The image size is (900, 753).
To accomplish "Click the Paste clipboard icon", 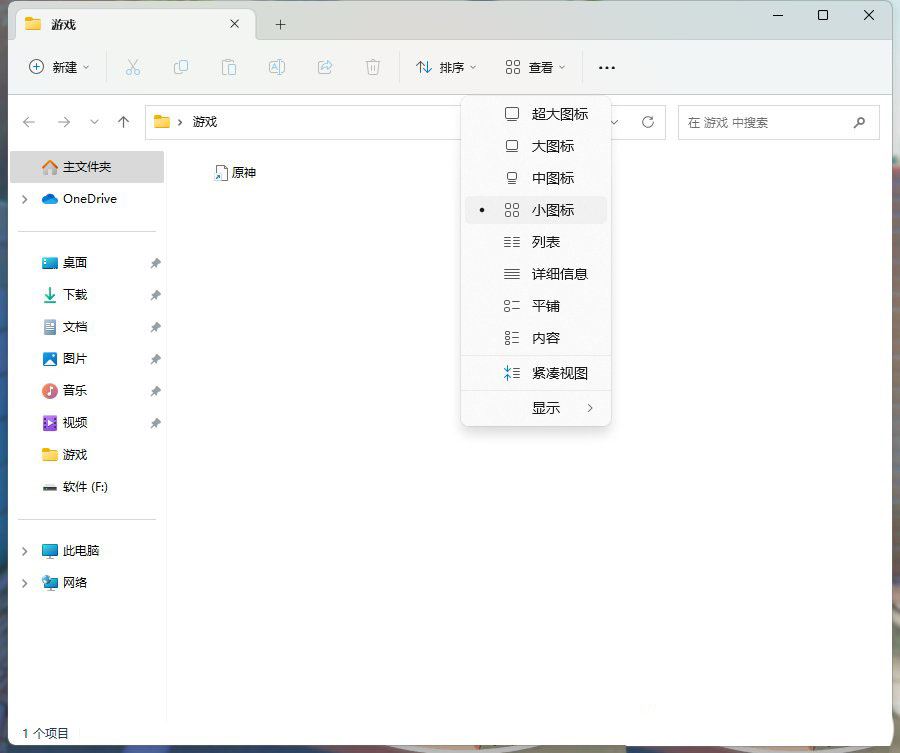I will pyautogui.click(x=228, y=67).
